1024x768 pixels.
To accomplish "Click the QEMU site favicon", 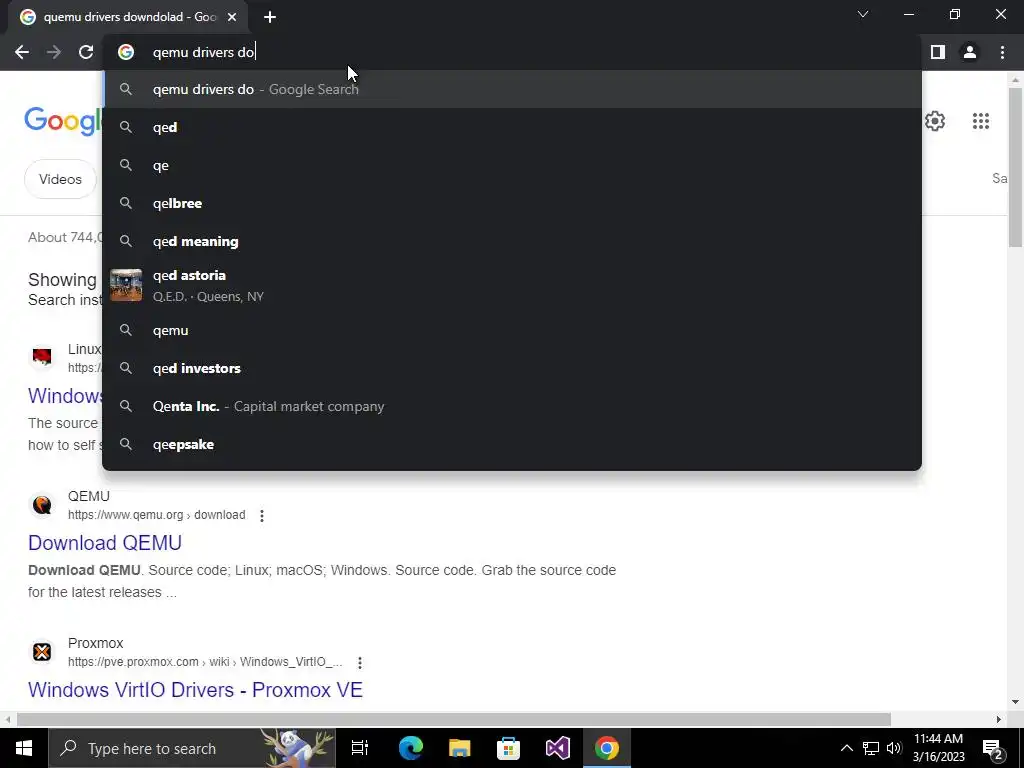I will [x=42, y=505].
